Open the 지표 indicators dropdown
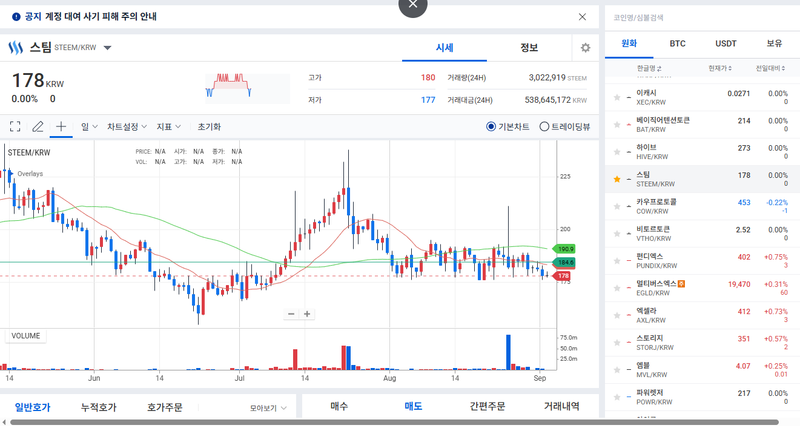800x426 pixels. coord(168,127)
